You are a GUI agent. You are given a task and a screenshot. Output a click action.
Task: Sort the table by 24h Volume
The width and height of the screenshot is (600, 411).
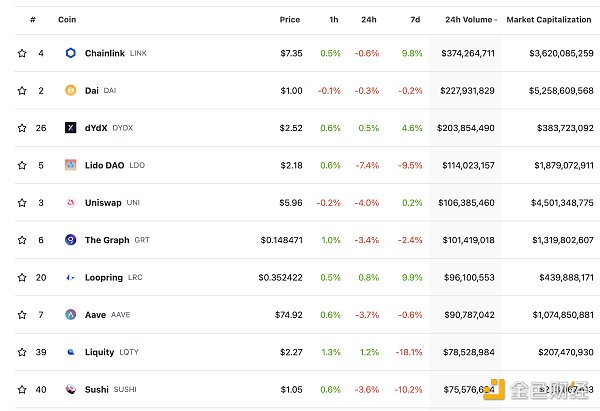point(466,19)
